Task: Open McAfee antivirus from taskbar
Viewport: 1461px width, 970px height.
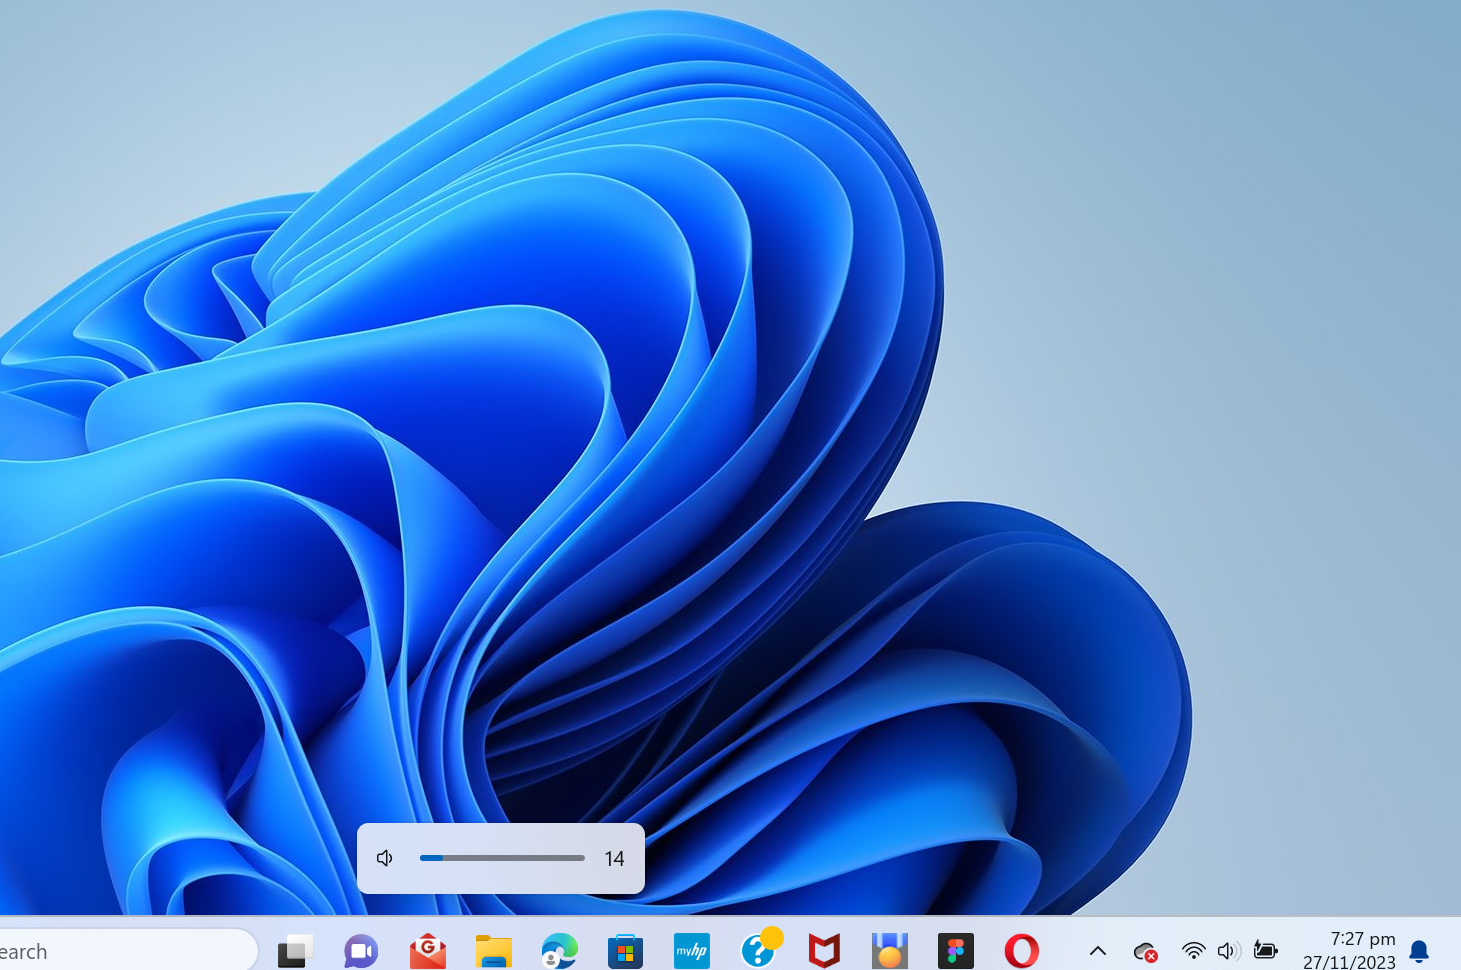Action: (824, 950)
